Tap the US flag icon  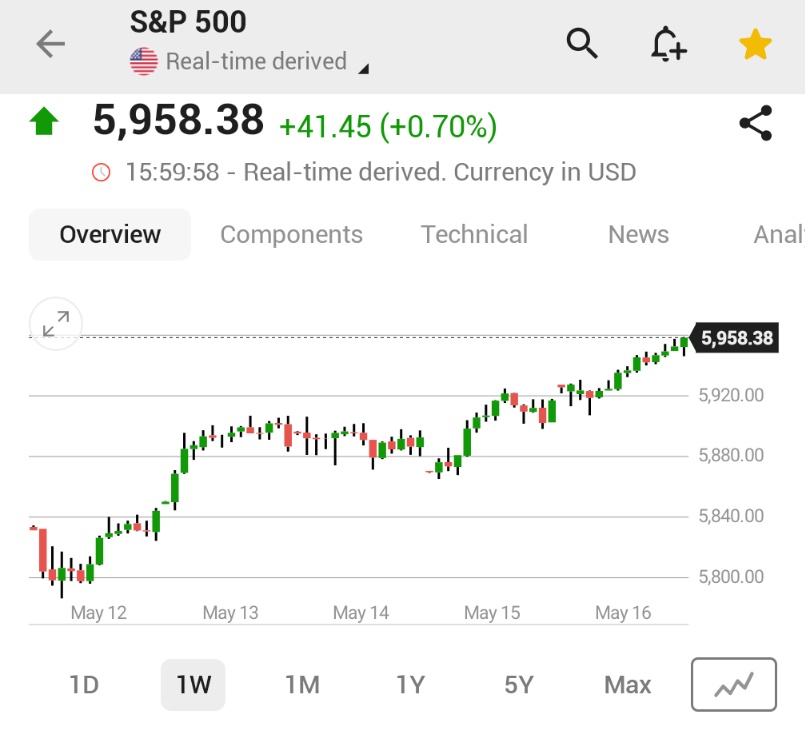144,62
